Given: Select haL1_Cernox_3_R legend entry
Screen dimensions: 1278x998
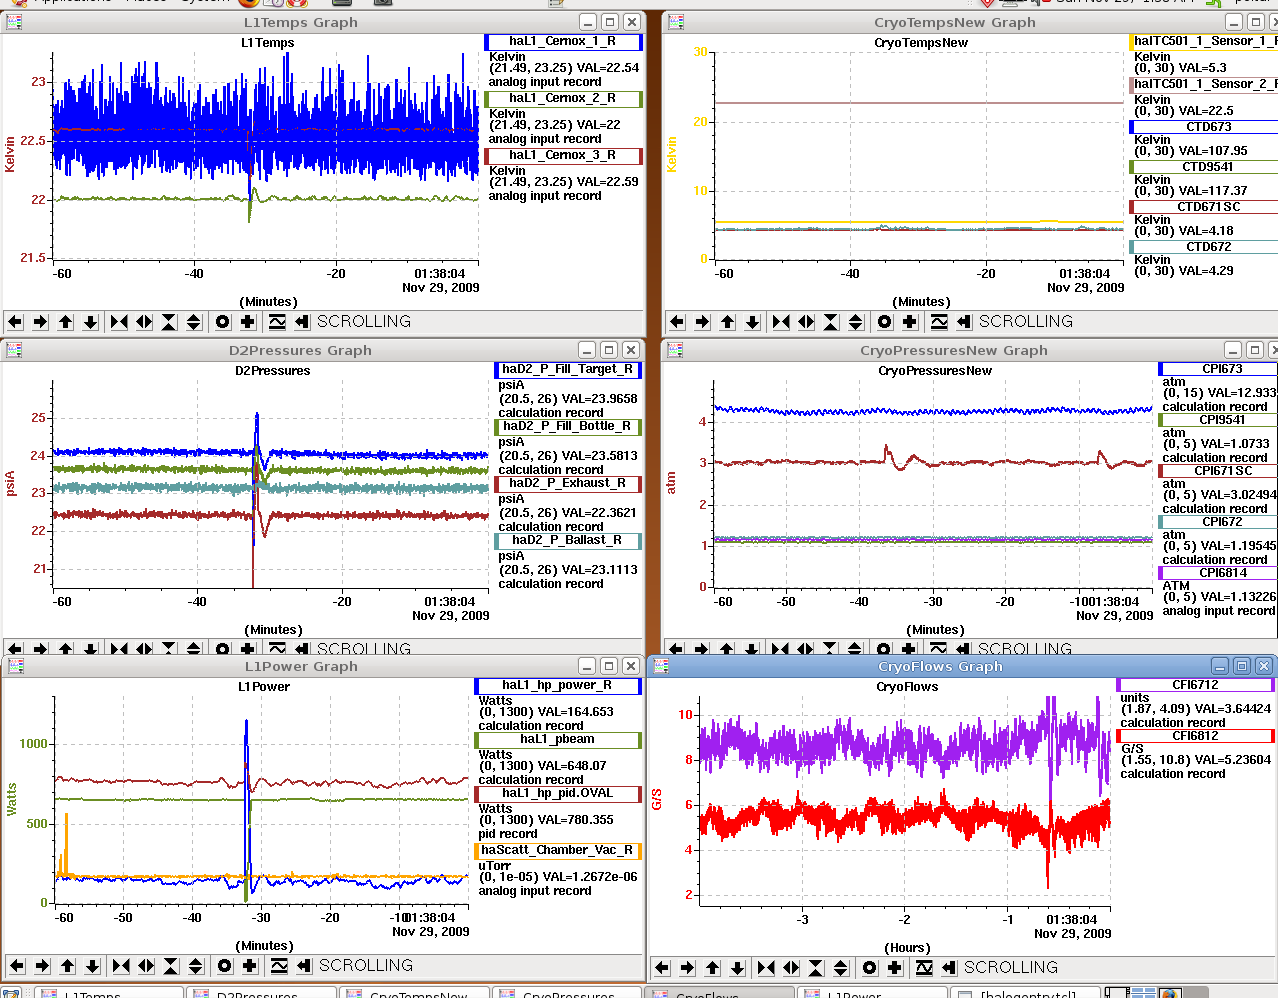Looking at the screenshot, I should tap(563, 156).
